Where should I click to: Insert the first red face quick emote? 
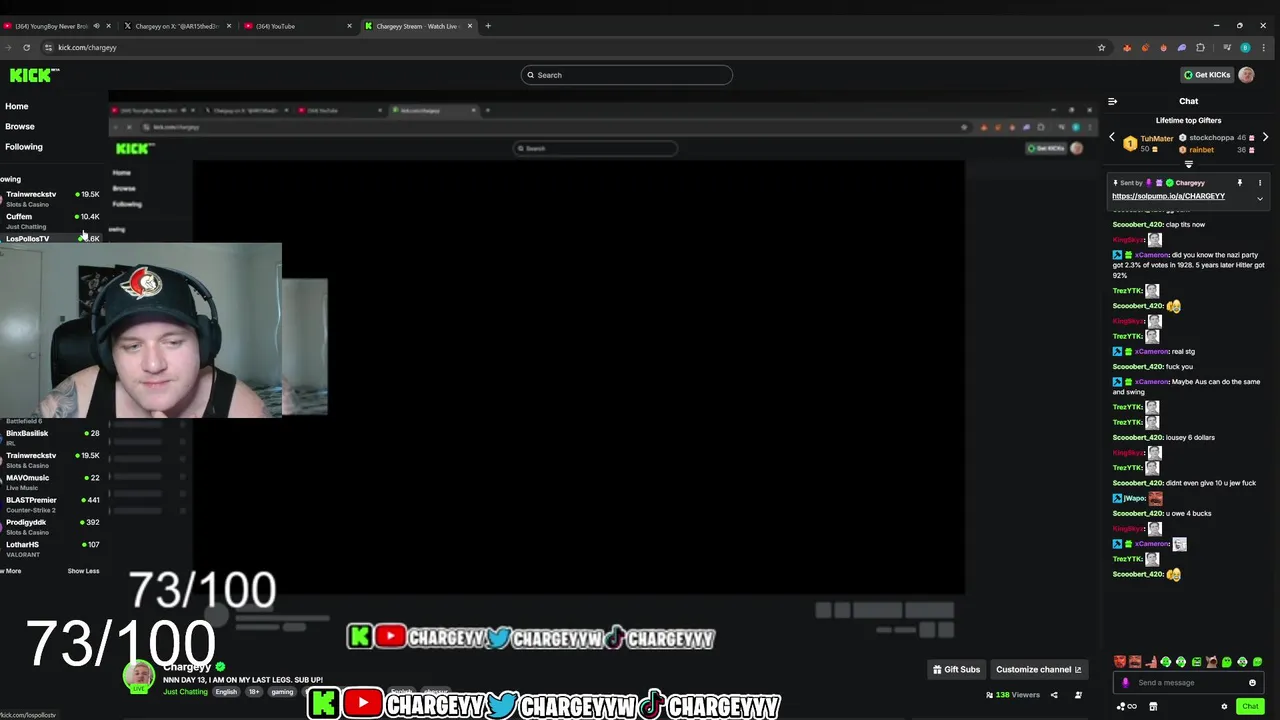pyautogui.click(x=1120, y=662)
